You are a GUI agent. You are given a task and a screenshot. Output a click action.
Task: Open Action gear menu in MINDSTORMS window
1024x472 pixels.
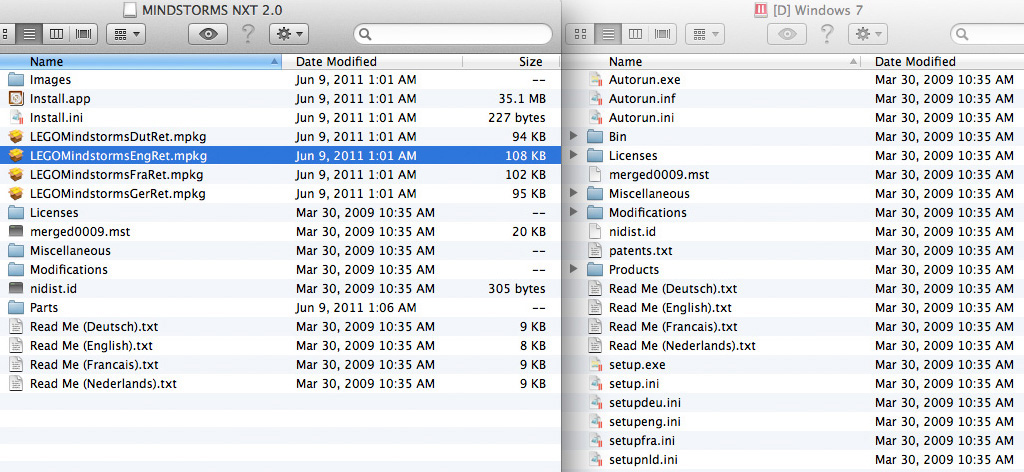[288, 34]
